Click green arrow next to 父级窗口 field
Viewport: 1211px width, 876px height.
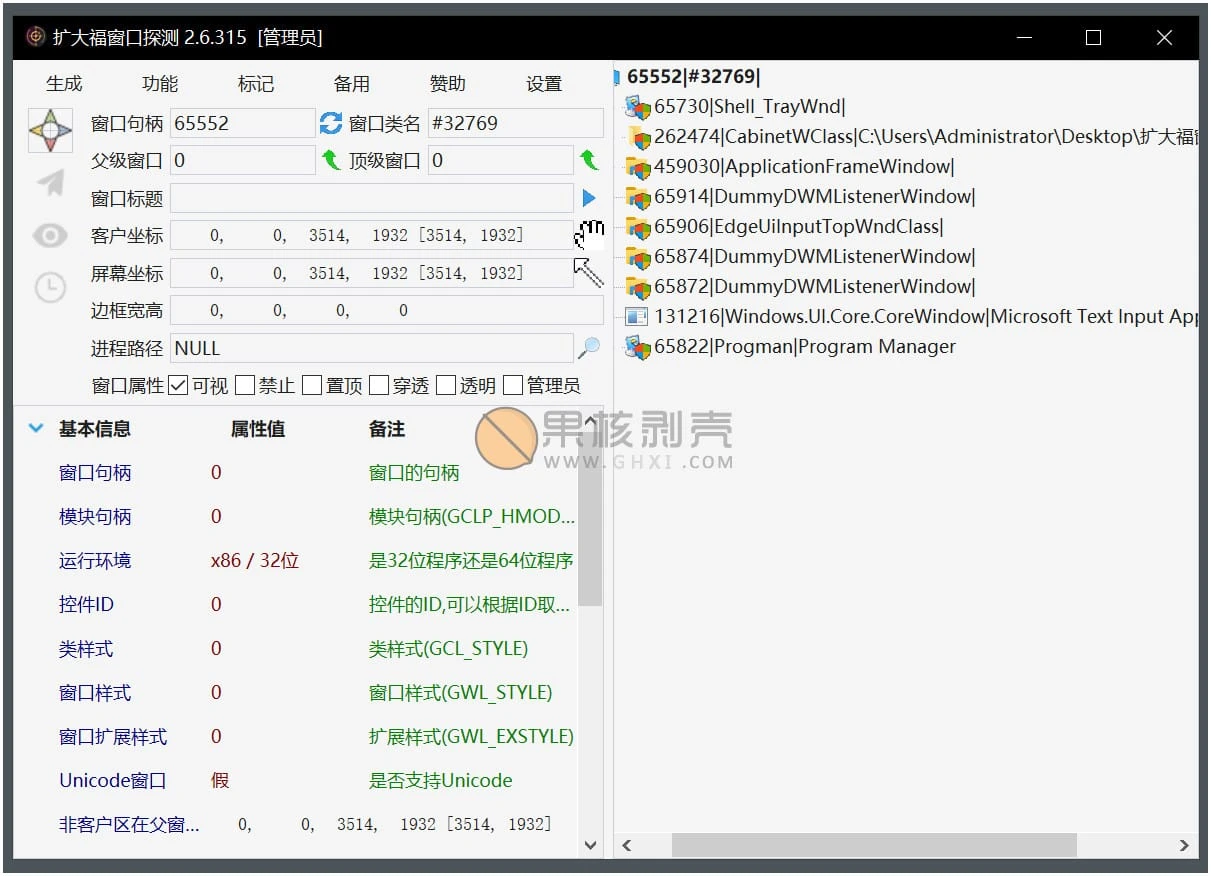click(x=331, y=160)
